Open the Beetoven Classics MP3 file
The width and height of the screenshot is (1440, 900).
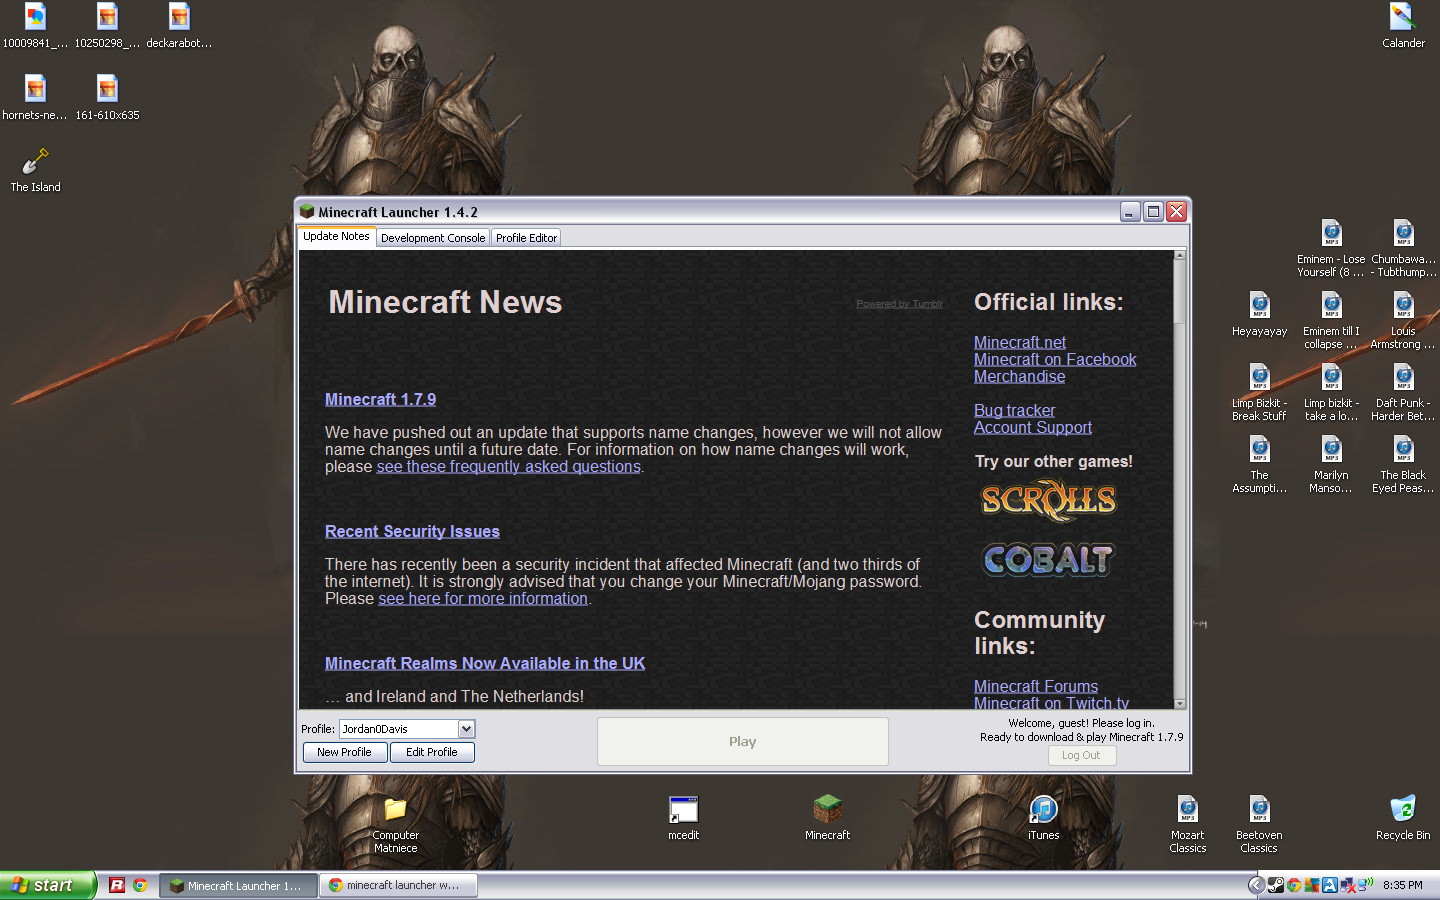1259,824
